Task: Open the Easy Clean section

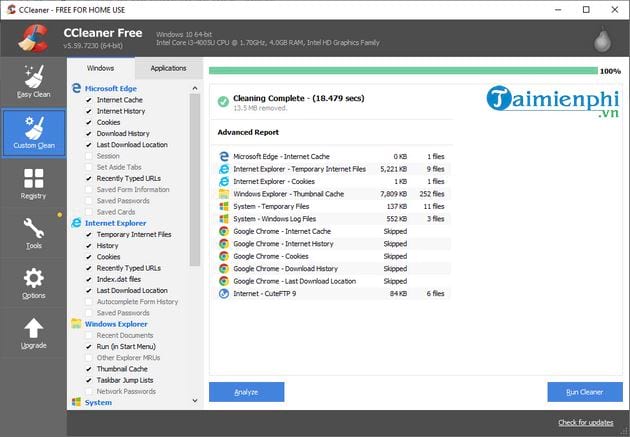Action: coord(33,82)
